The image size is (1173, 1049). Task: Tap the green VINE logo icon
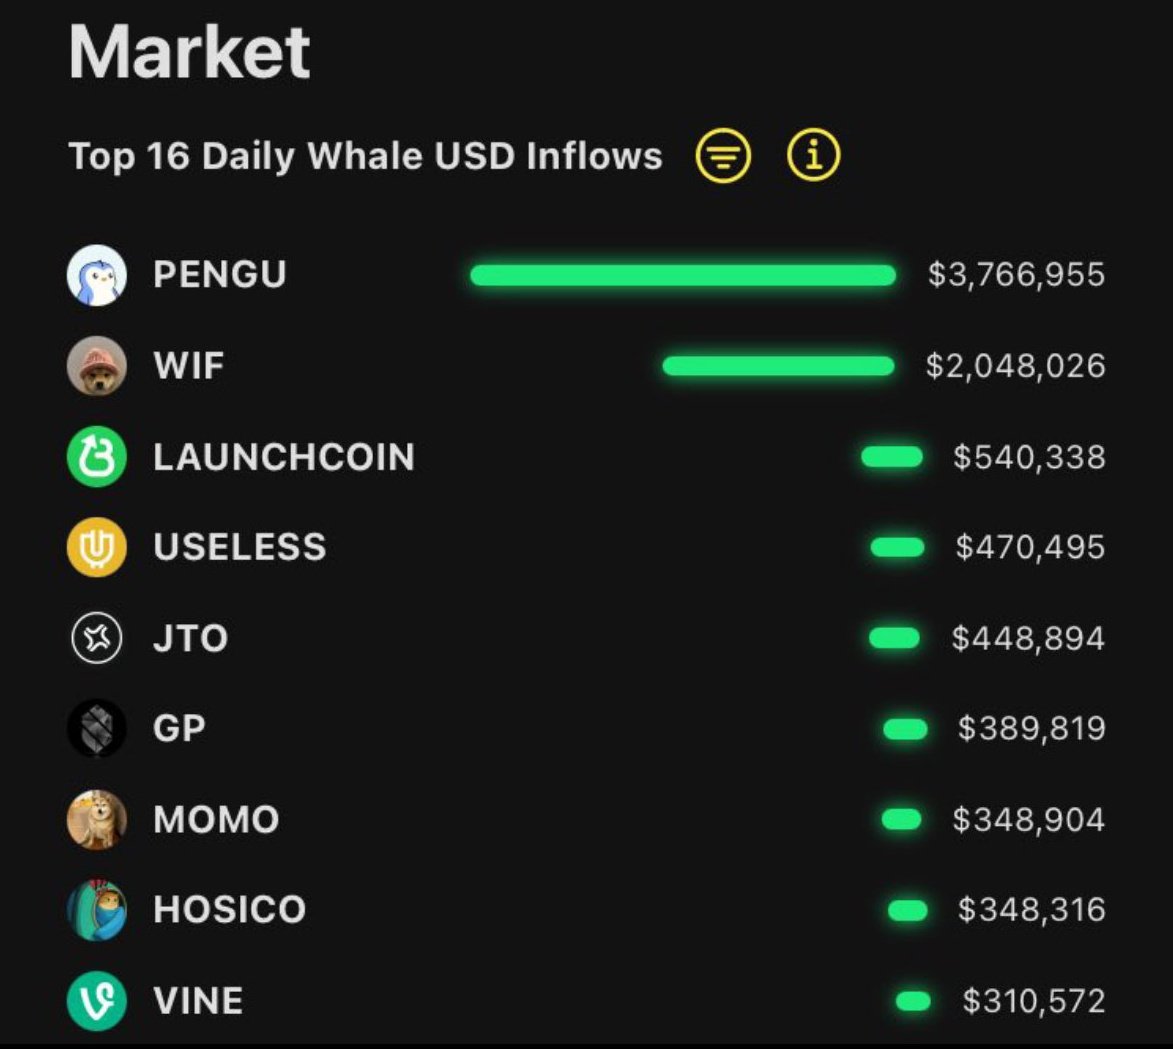pos(97,1000)
